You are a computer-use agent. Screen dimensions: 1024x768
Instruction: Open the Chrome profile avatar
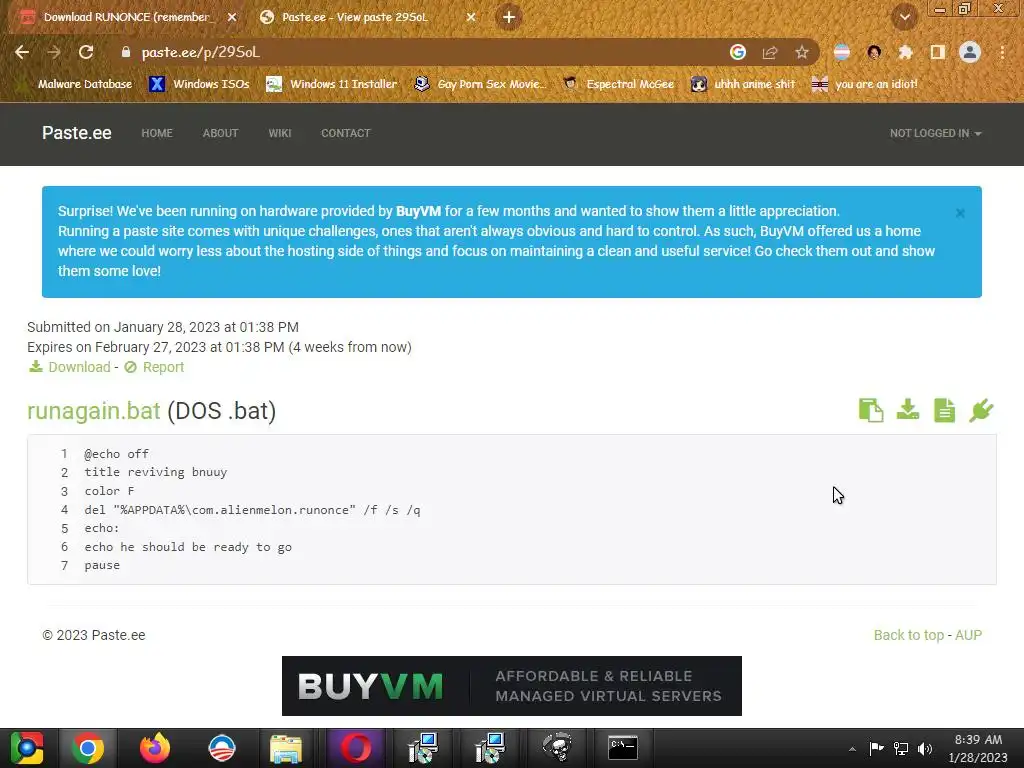[970, 52]
